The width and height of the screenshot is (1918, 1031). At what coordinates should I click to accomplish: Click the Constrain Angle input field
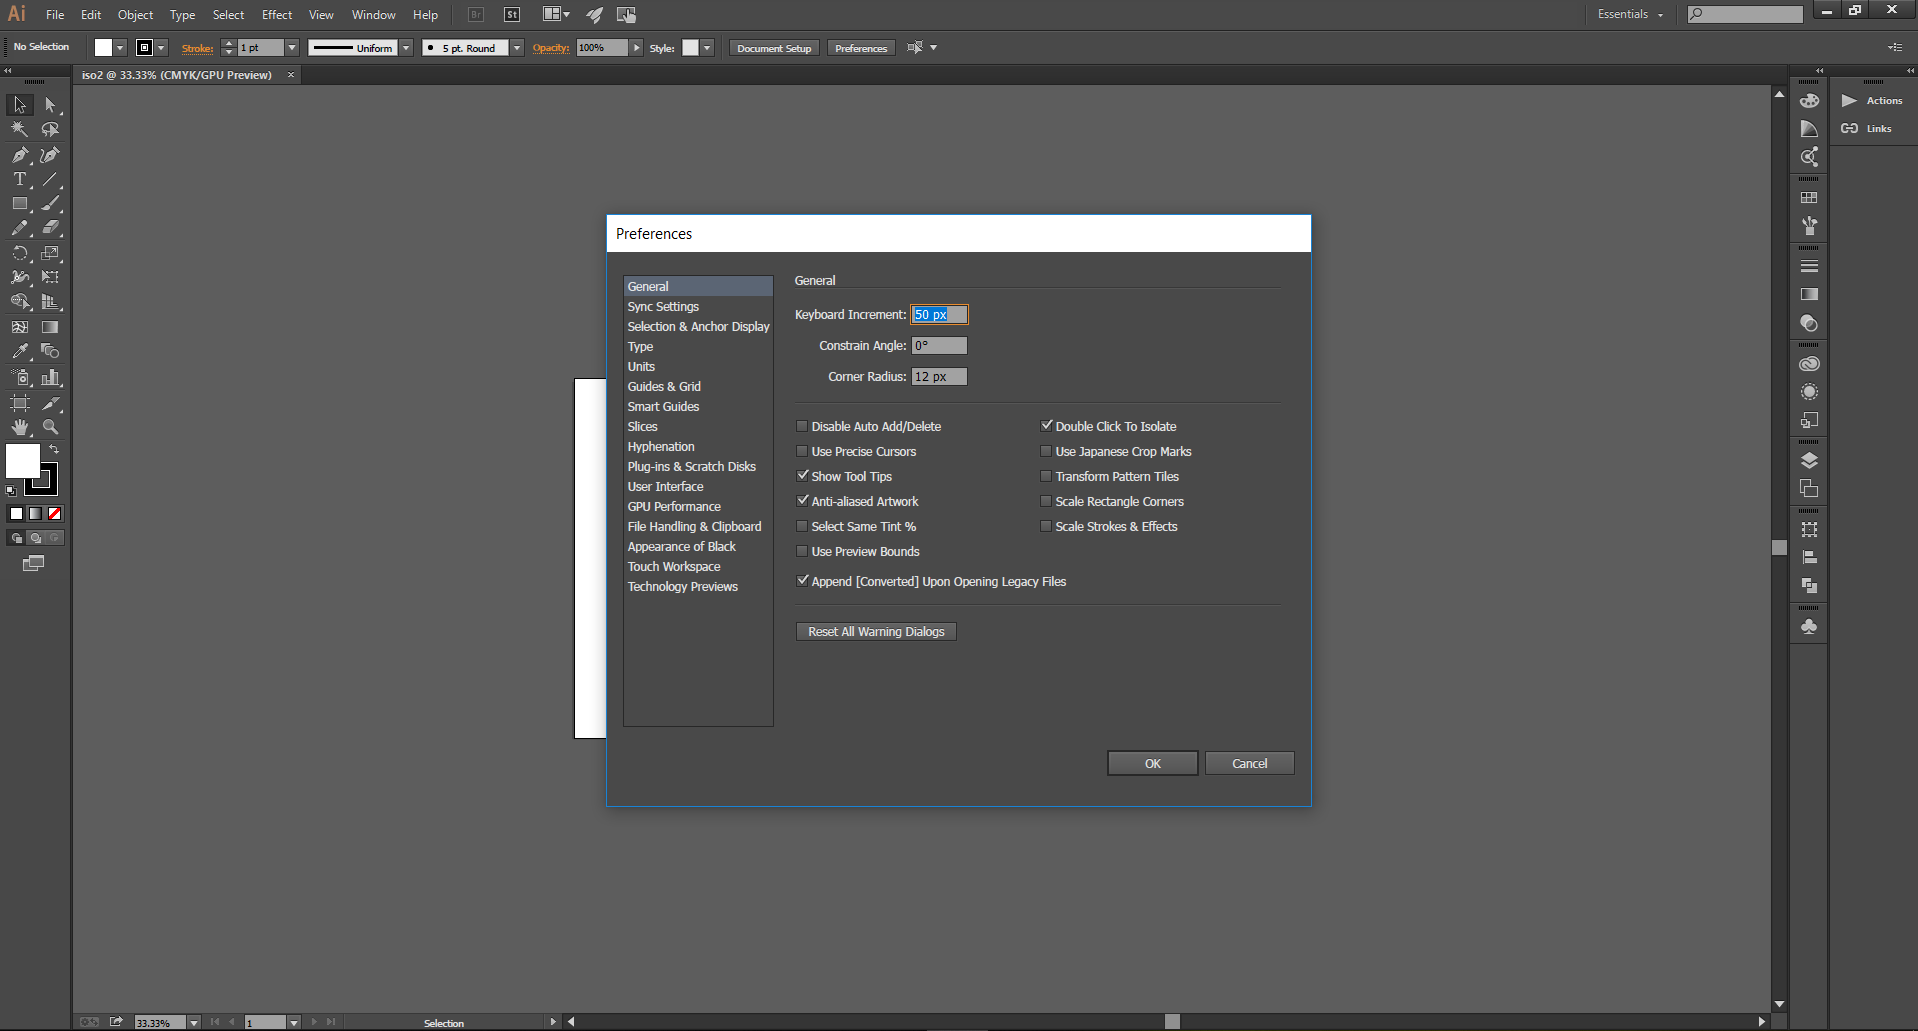pyautogui.click(x=939, y=346)
